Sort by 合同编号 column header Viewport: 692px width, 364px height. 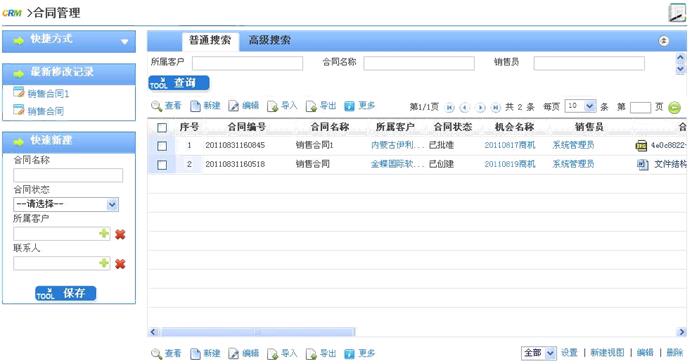pos(247,127)
